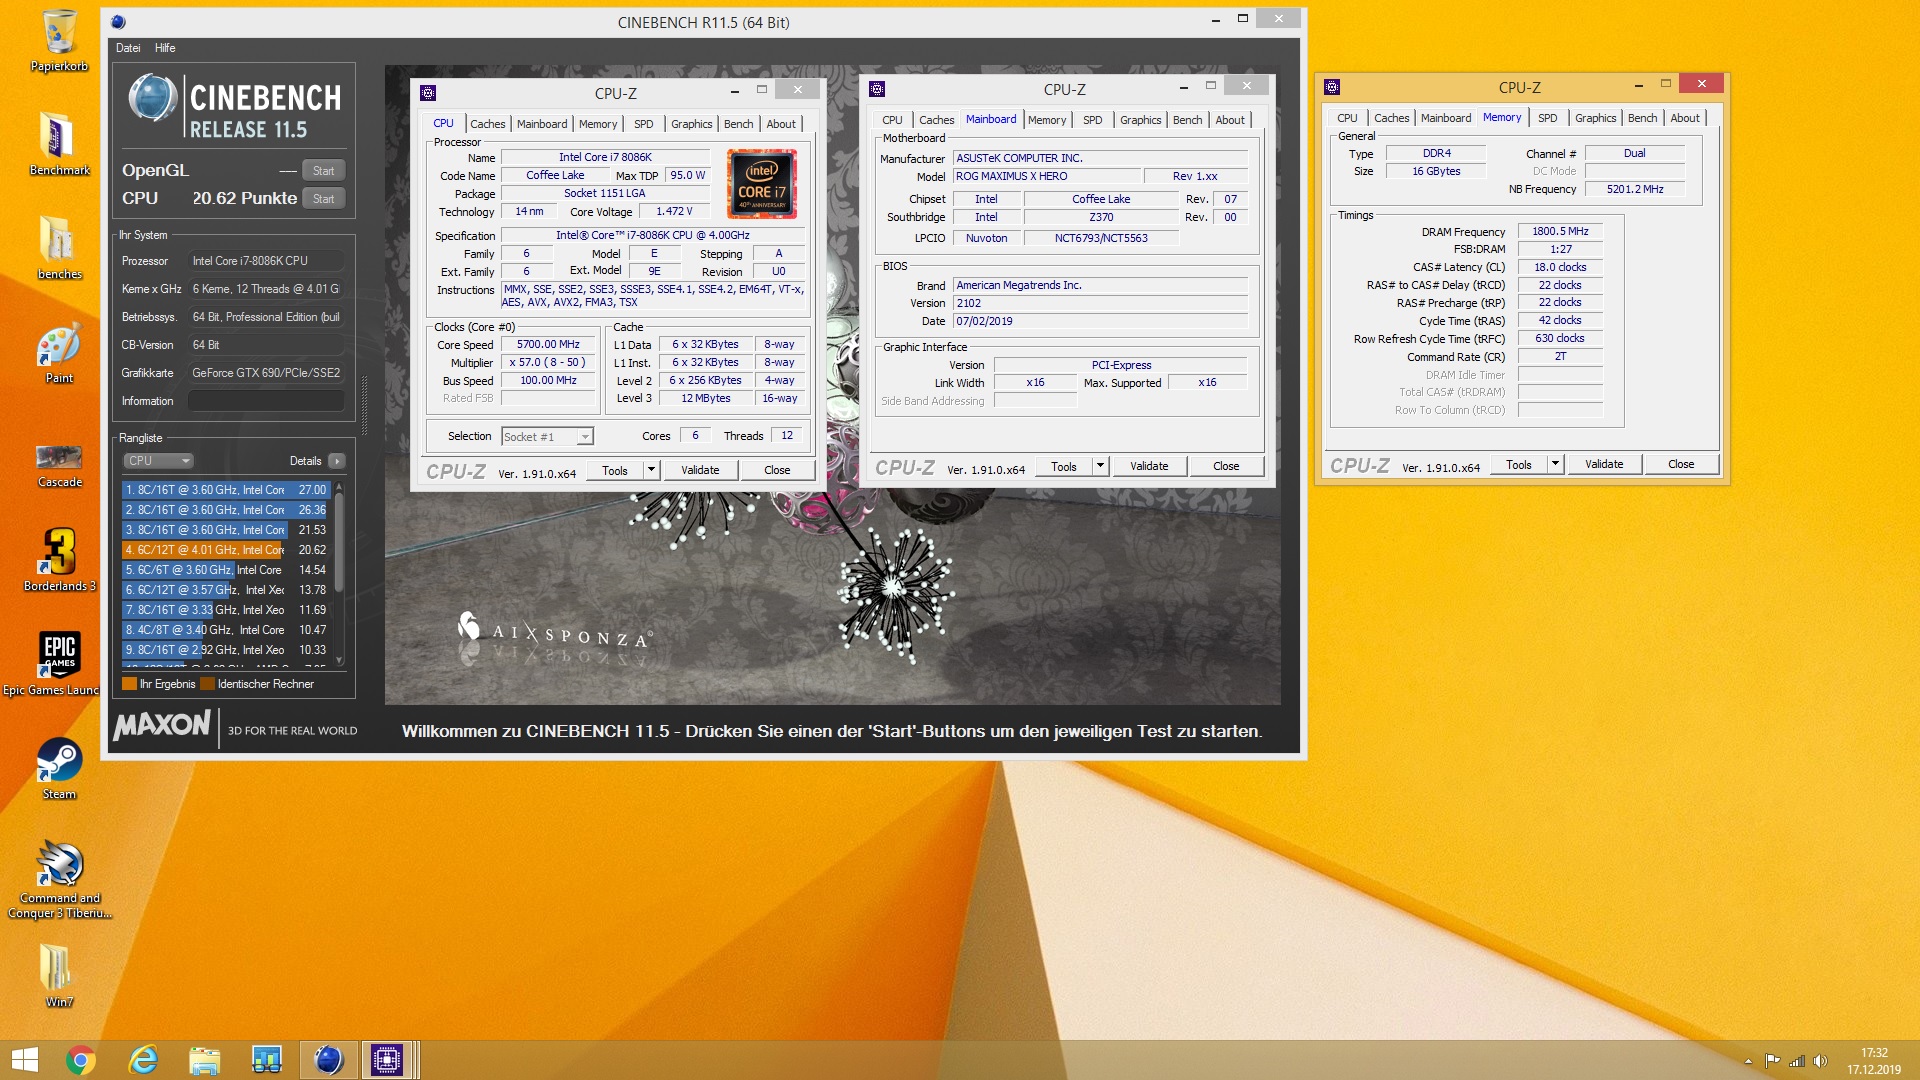
Task: Open the Action Center flag icon
Action: pos(1772,1061)
